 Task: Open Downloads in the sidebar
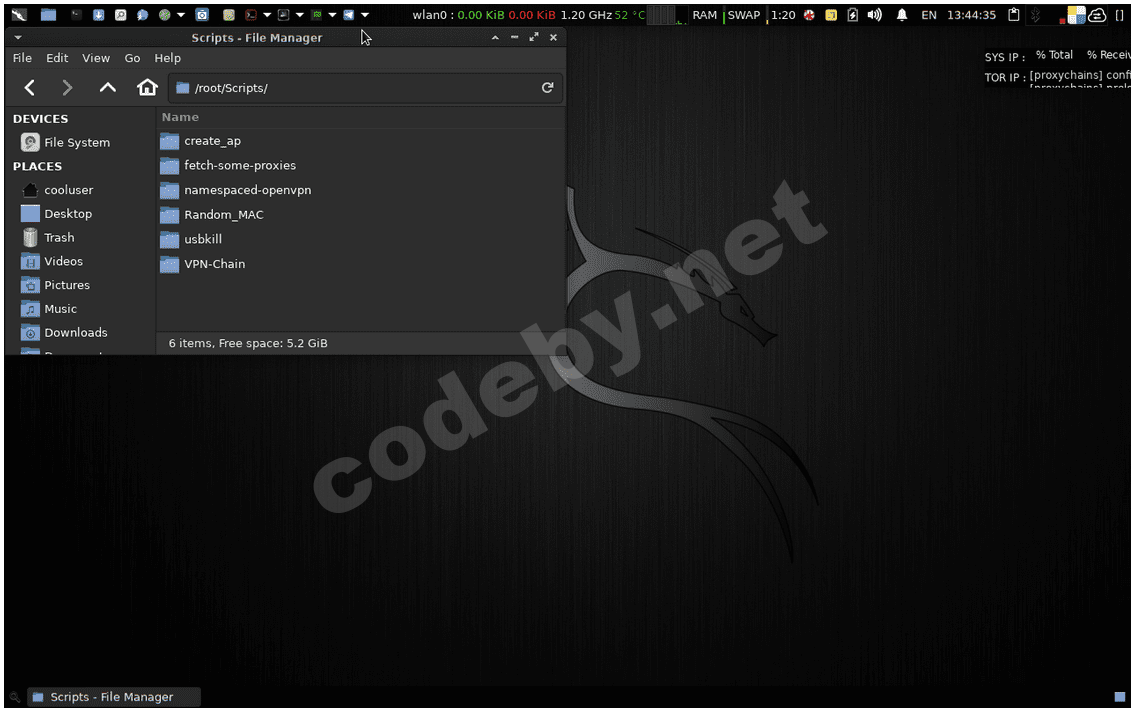[x=64, y=333]
